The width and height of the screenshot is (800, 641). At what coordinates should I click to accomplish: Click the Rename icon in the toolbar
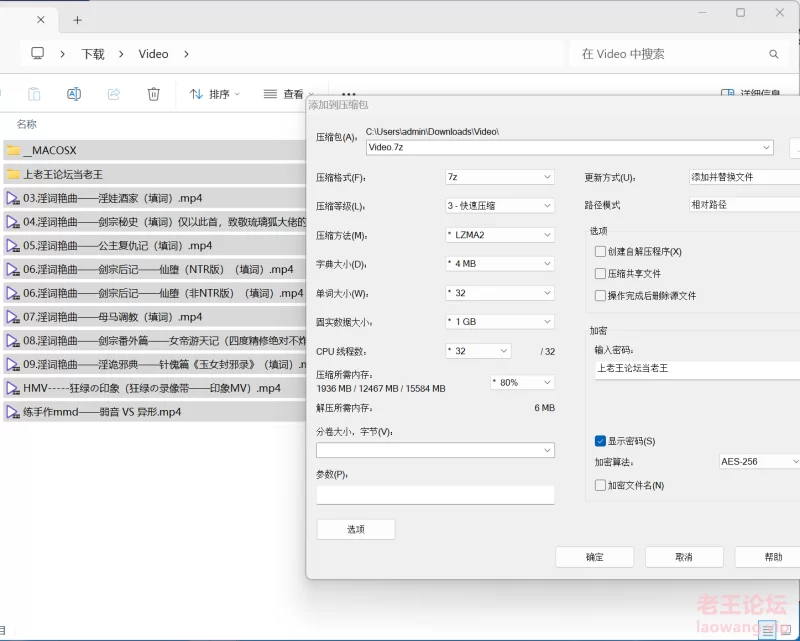[74, 94]
